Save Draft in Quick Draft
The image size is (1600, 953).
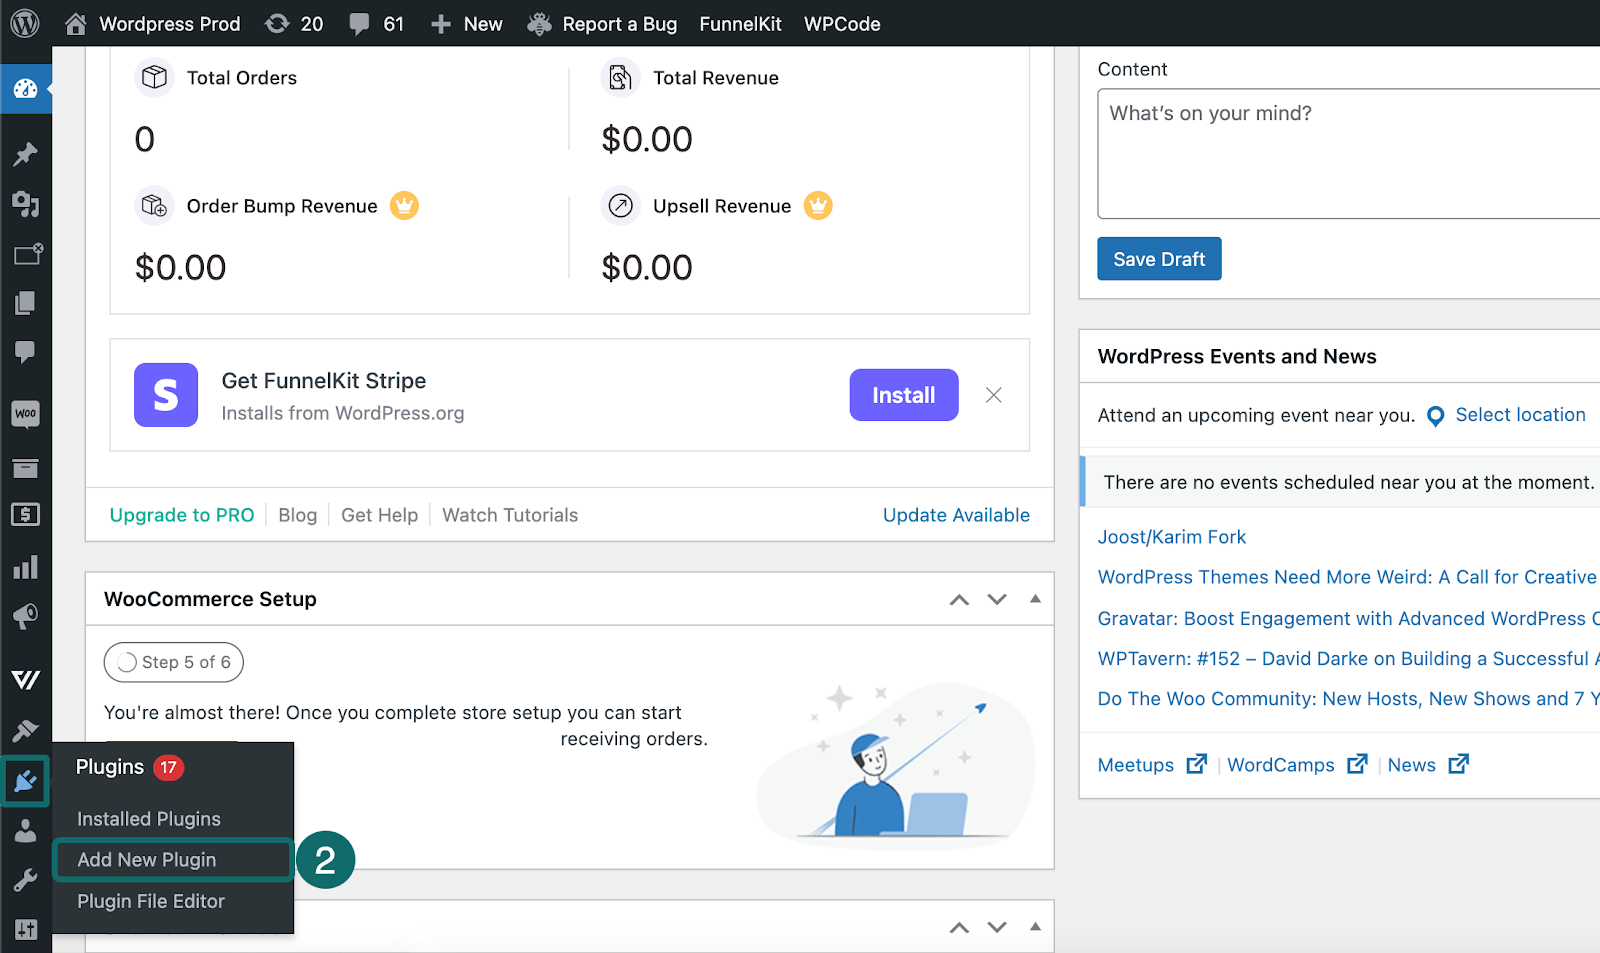coord(1159,259)
